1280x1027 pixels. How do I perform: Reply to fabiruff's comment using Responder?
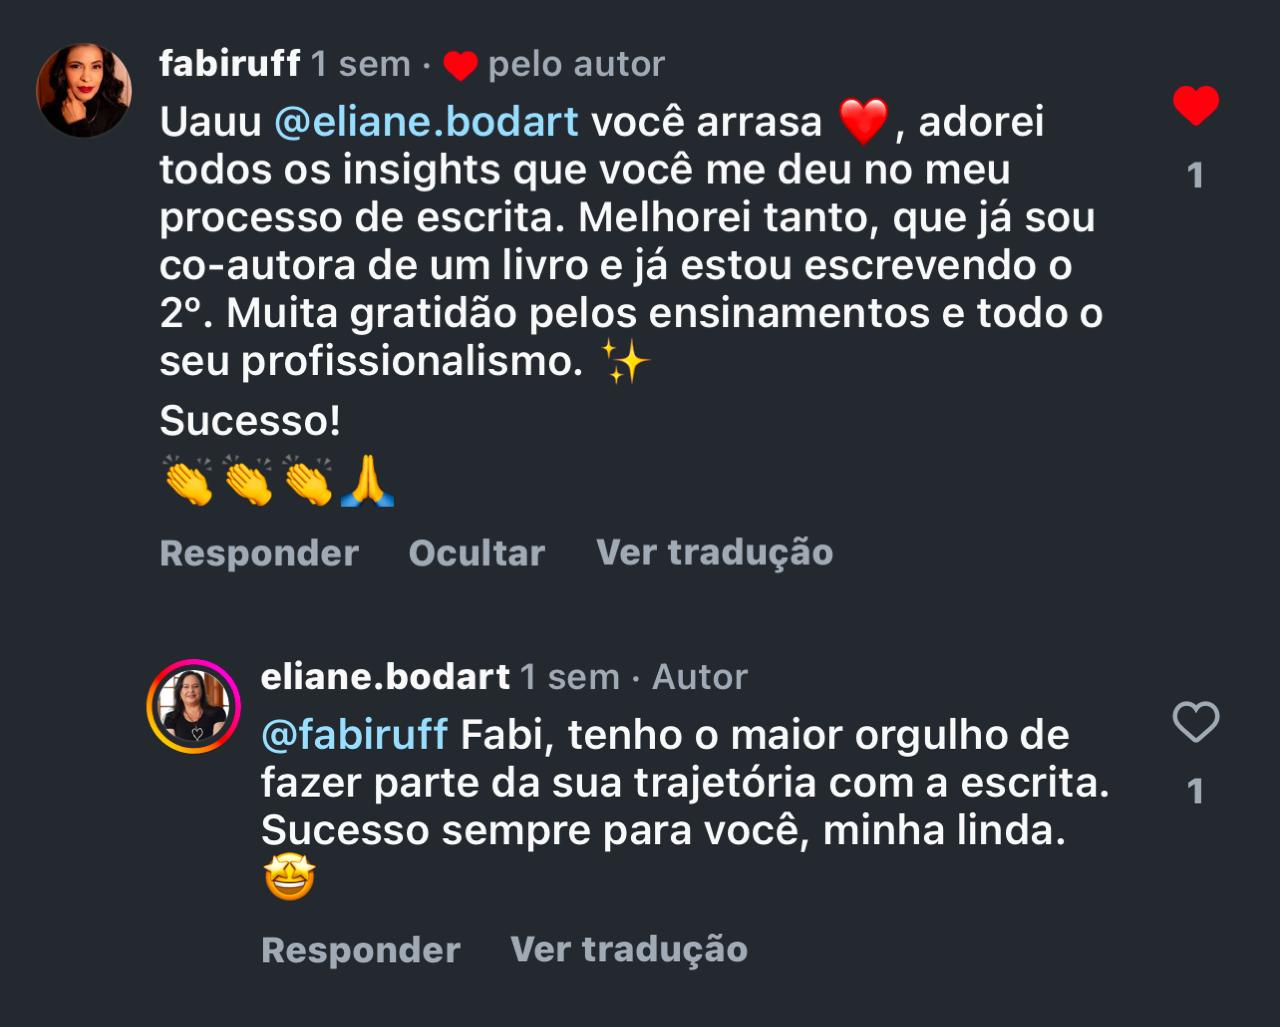click(x=259, y=553)
